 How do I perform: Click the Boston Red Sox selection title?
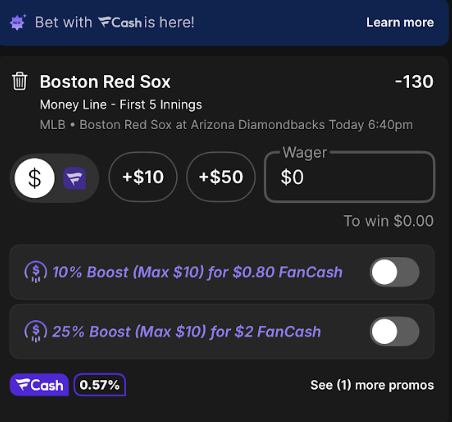(105, 82)
